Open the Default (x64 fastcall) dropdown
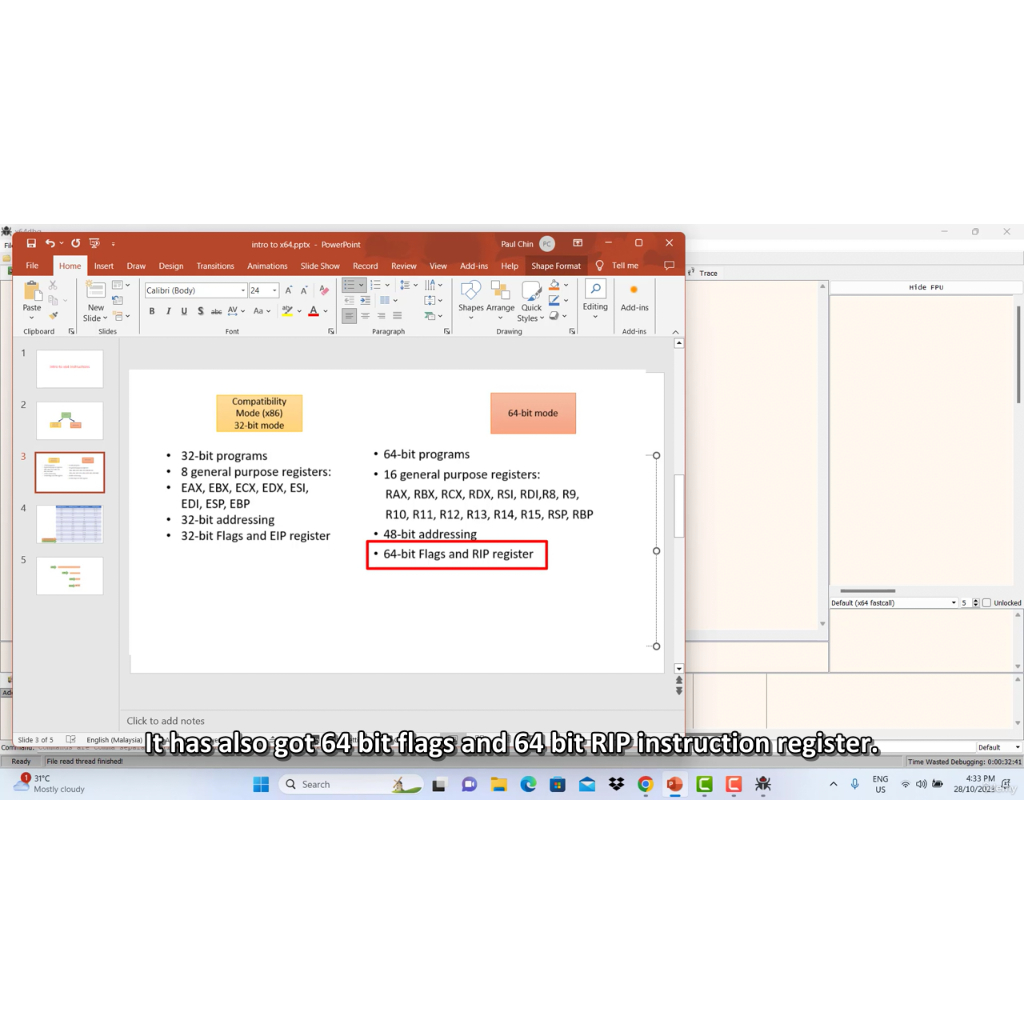Image resolution: width=1024 pixels, height=1024 pixels. click(x=893, y=603)
